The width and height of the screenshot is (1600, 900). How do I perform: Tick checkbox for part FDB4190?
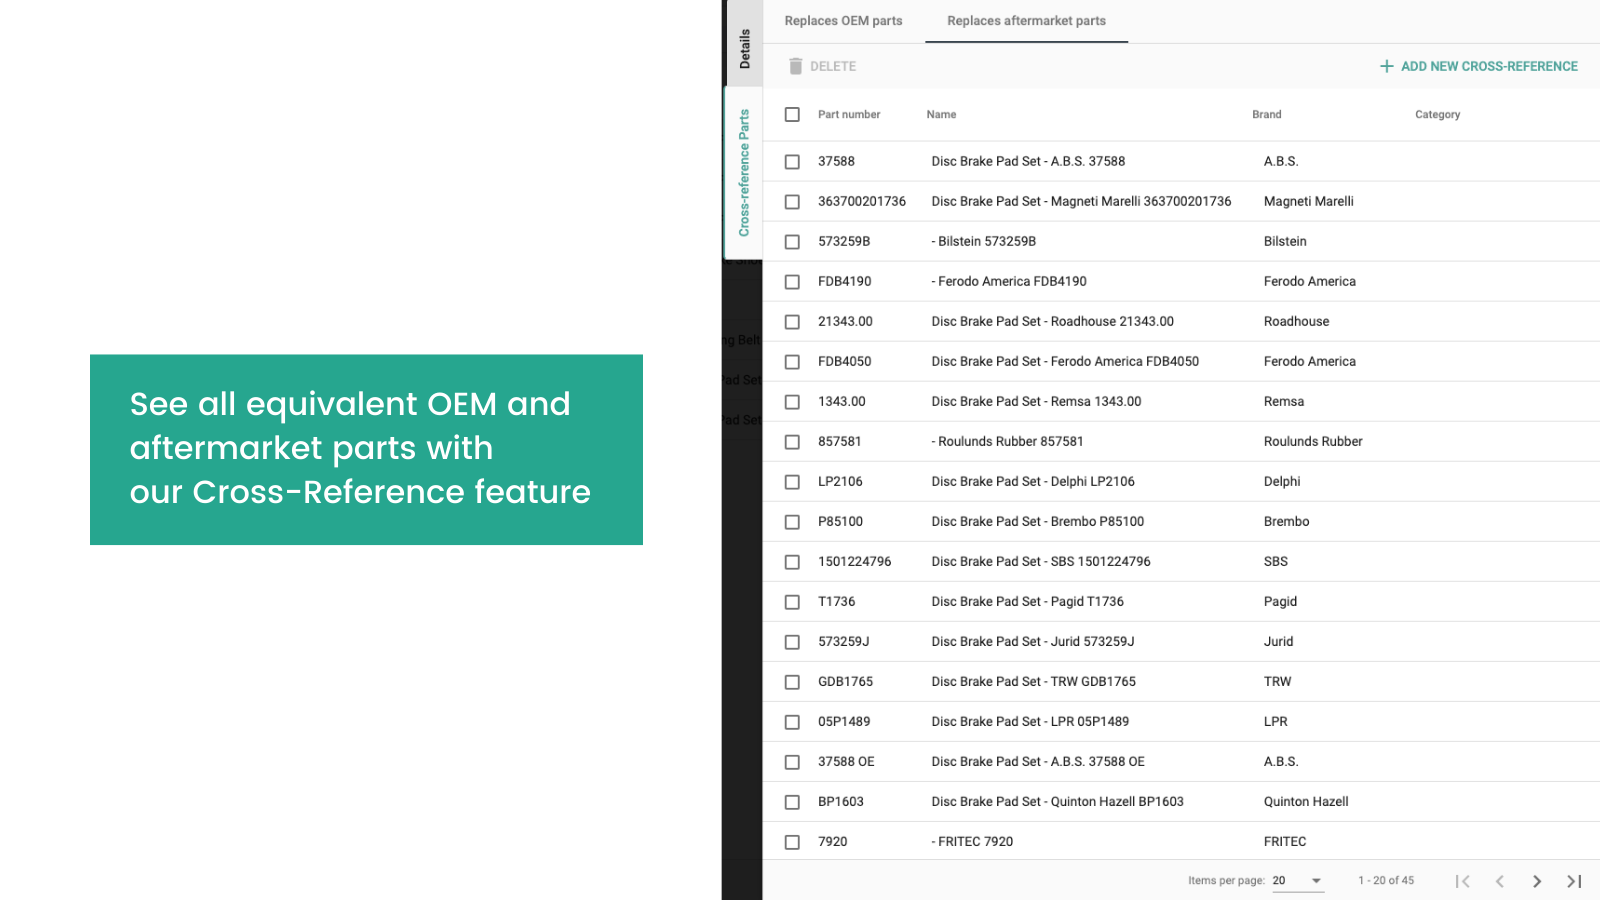coord(792,281)
